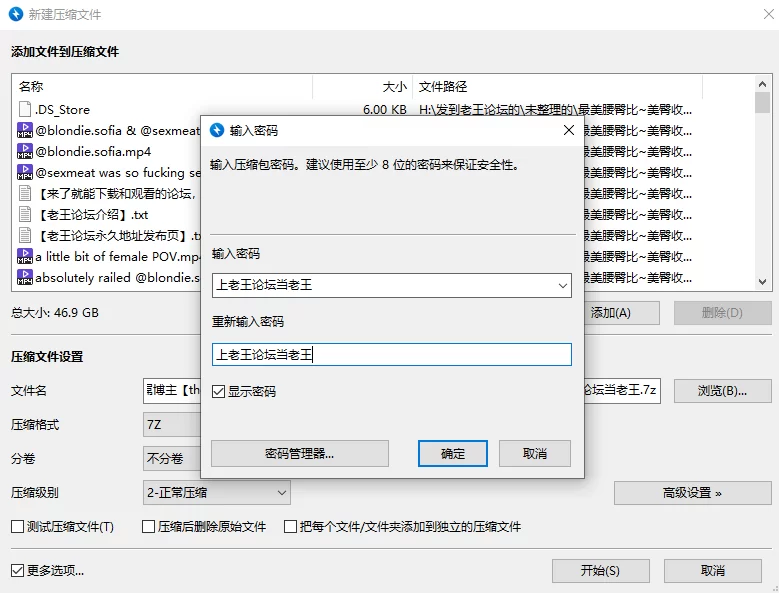Click the 浏览(B)... button
The width and height of the screenshot is (779, 593).
[722, 391]
